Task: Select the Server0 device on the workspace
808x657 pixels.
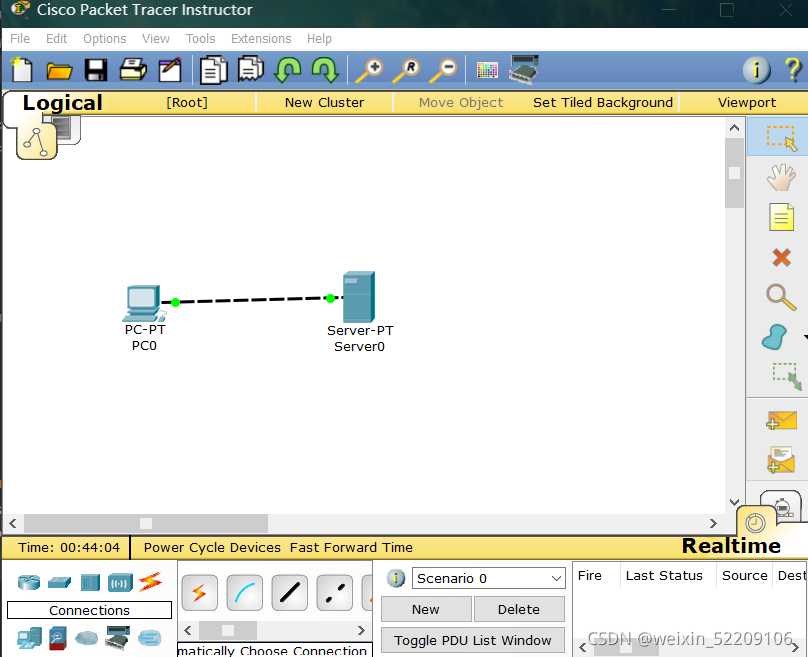Action: click(x=359, y=297)
